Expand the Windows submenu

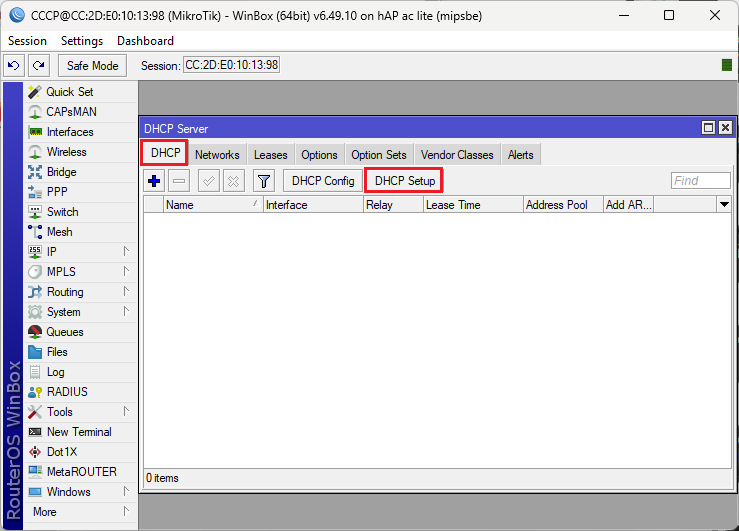tap(81, 491)
